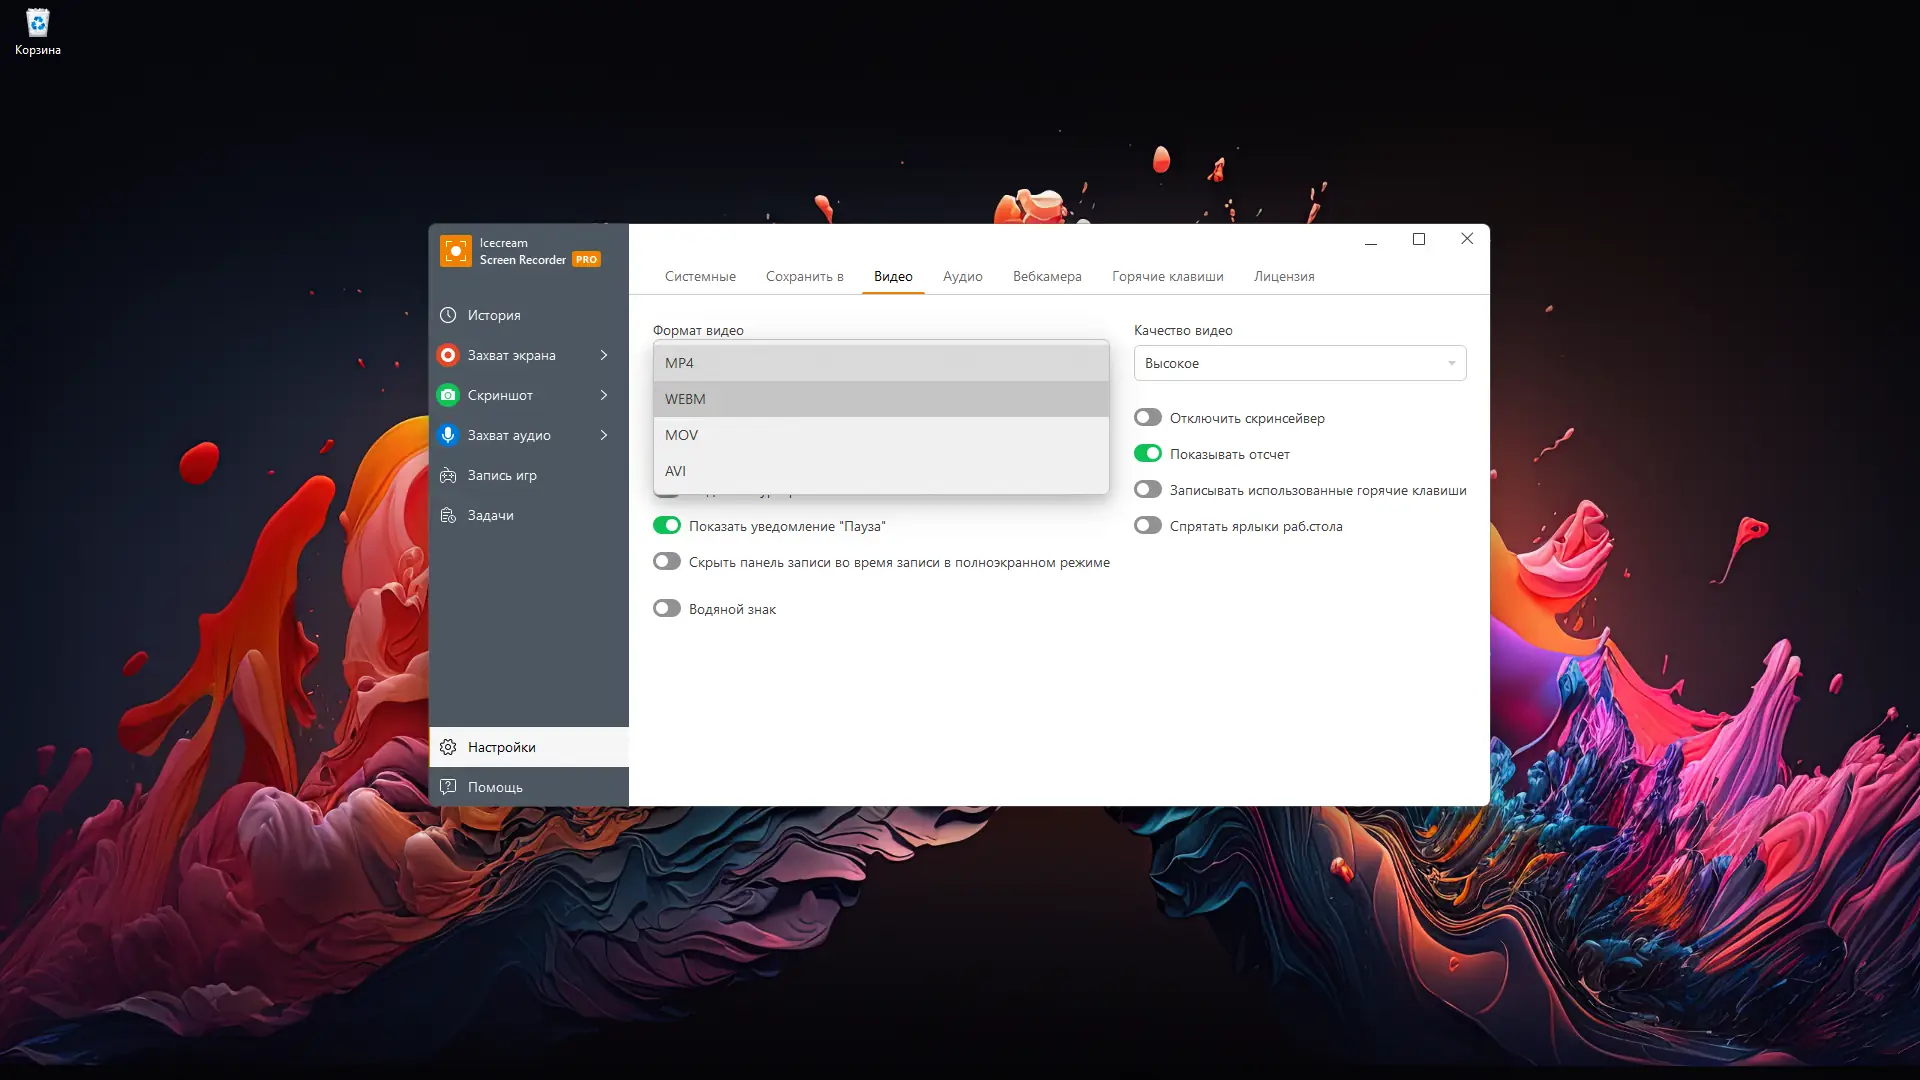The image size is (1920, 1080).
Task: Open the Video quality dropdown
Action: coord(1299,363)
